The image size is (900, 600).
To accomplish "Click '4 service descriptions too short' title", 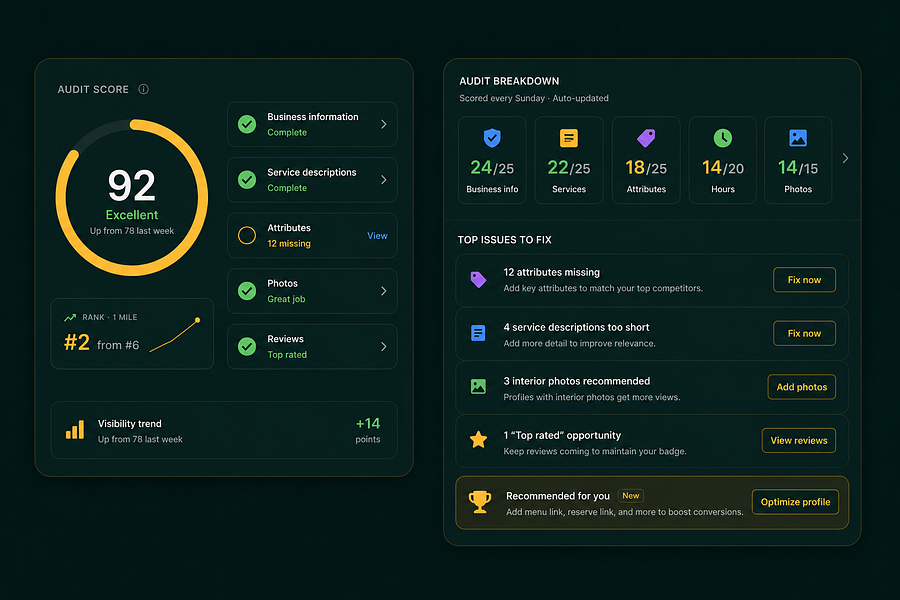I will pyautogui.click(x=576, y=327).
